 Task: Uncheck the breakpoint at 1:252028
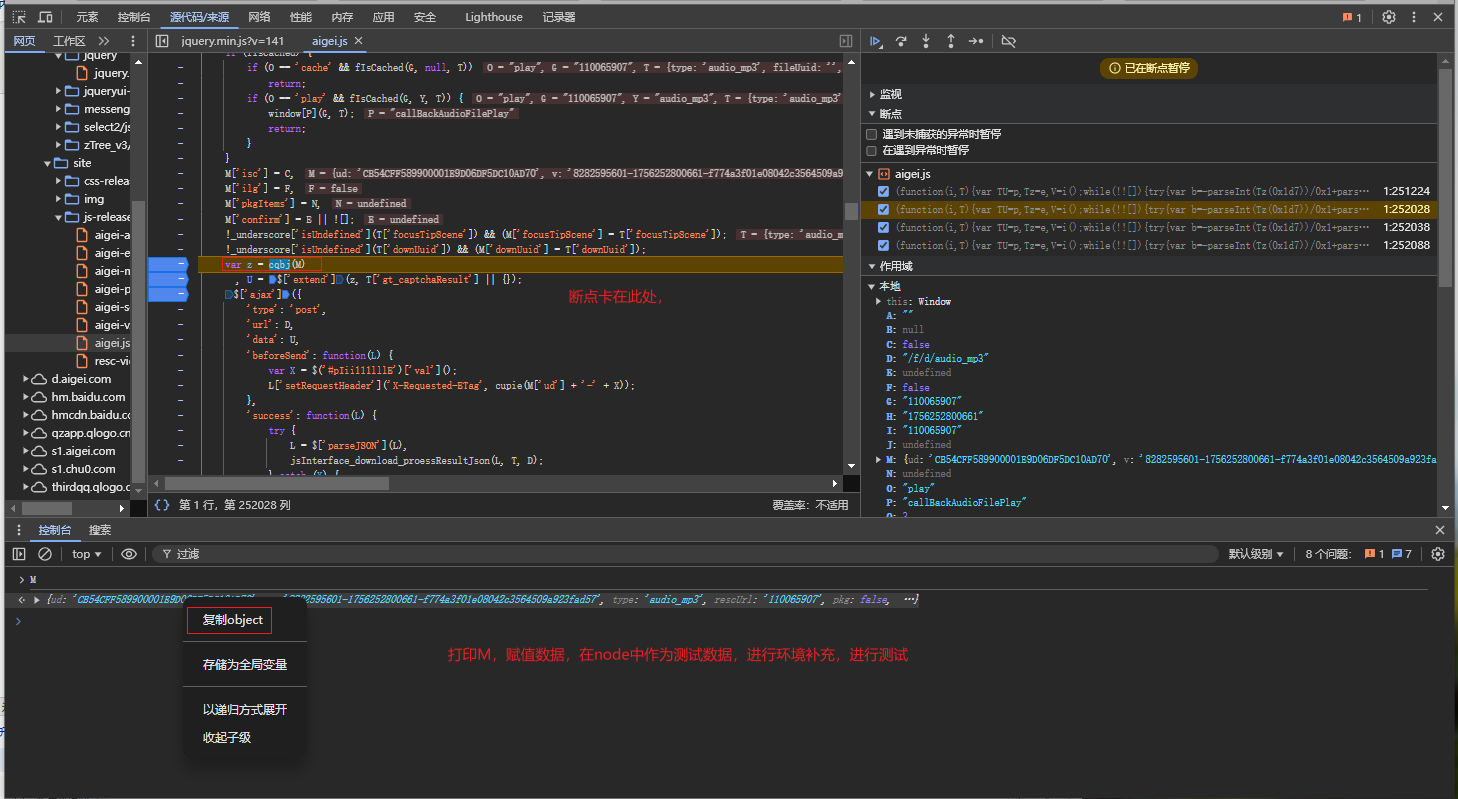883,210
